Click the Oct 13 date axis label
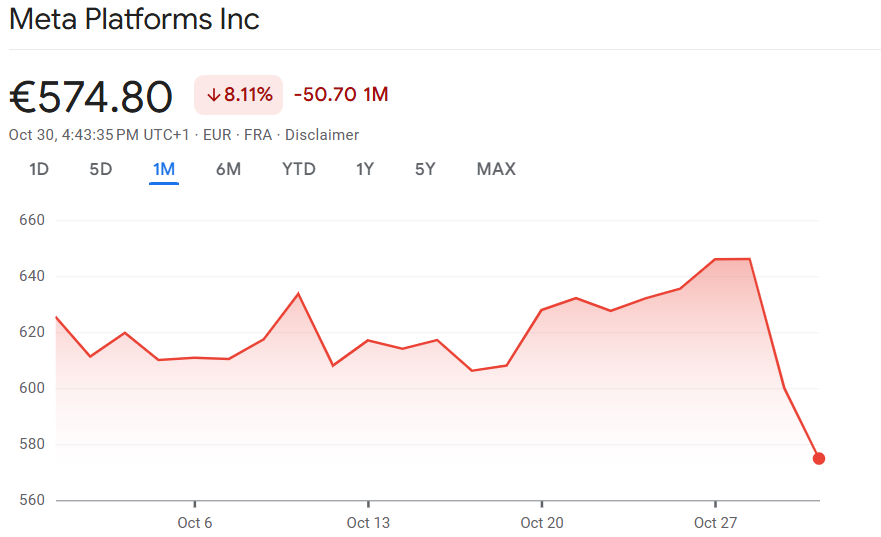This screenshot has height=537, width=881. tap(368, 522)
